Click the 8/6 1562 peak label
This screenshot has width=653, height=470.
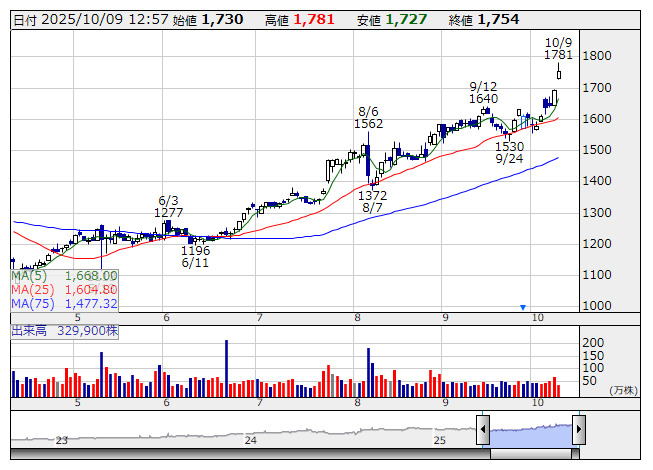tap(369, 117)
